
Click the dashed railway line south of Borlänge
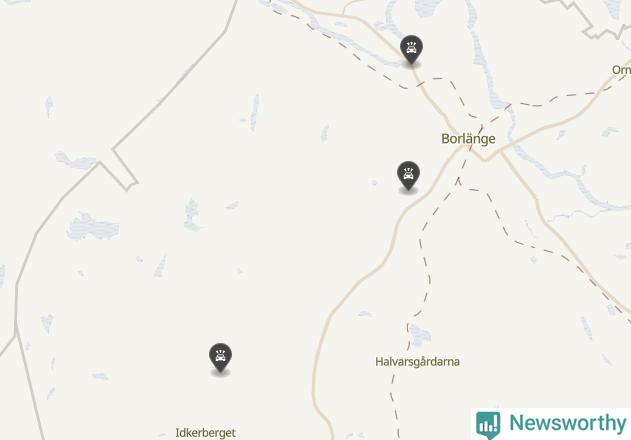click(x=426, y=262)
